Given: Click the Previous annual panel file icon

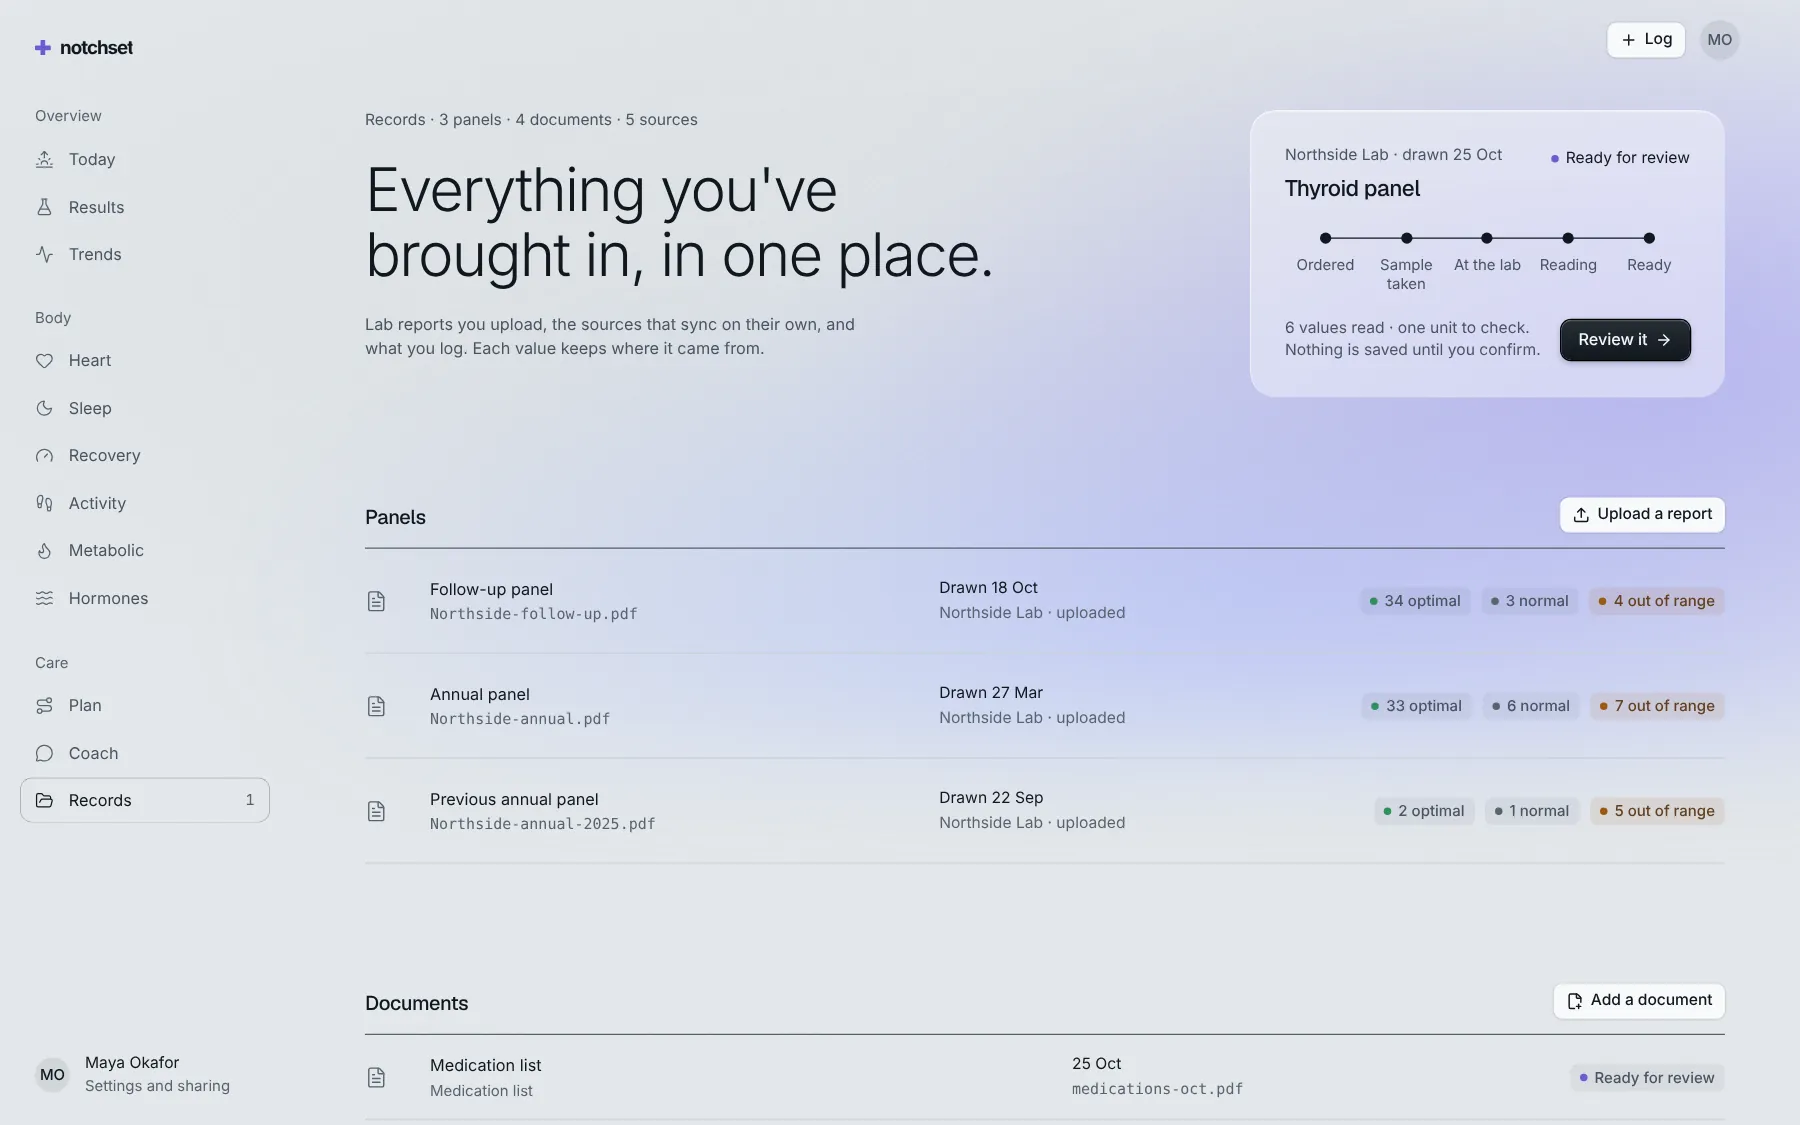Looking at the screenshot, I should pyautogui.click(x=376, y=811).
